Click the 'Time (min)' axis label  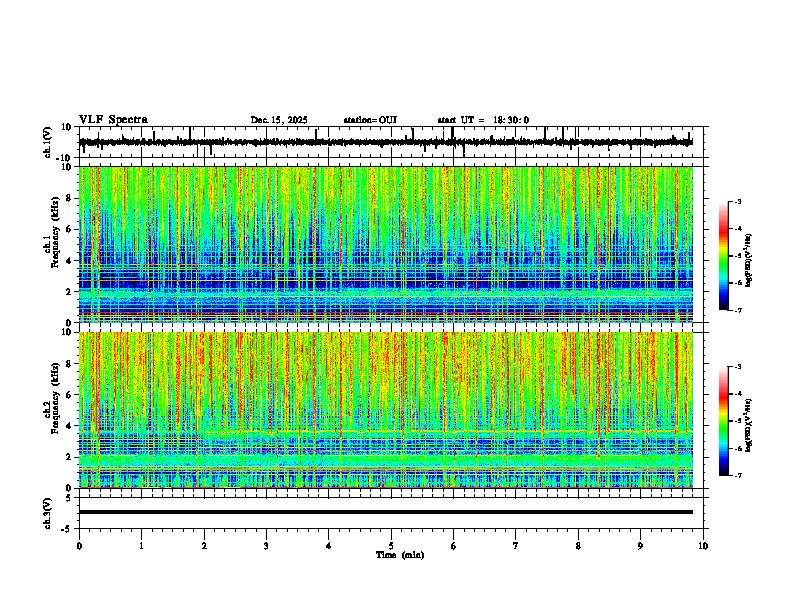point(400,555)
